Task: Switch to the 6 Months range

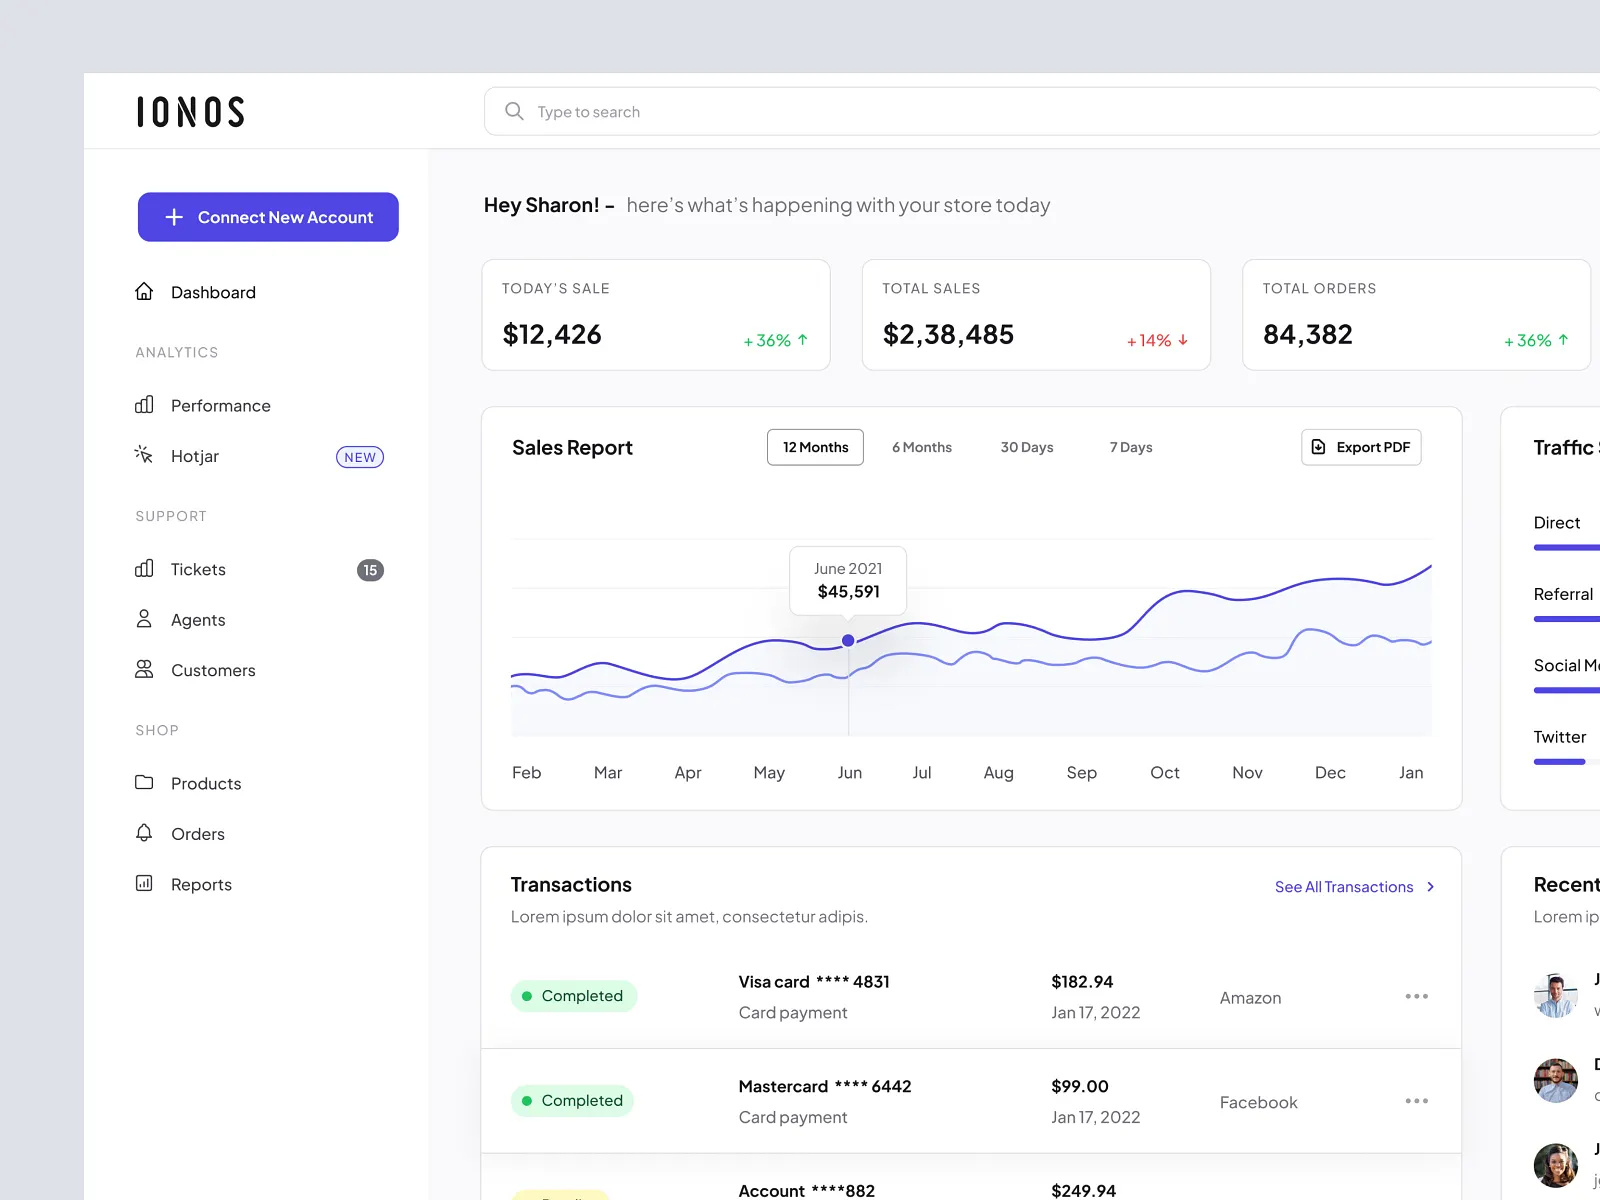Action: (922, 447)
